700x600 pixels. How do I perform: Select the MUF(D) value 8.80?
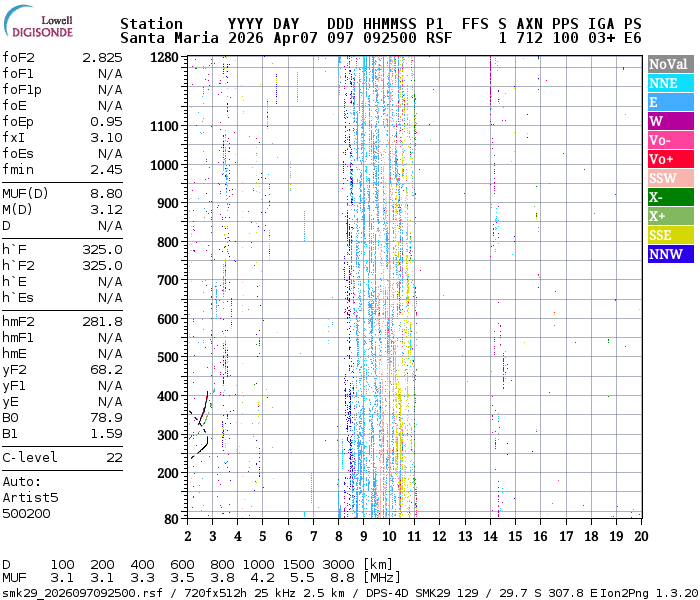(106, 194)
